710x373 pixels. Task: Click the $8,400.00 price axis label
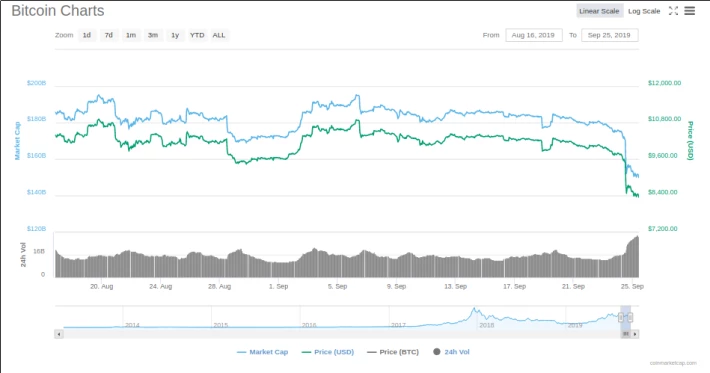pyautogui.click(x=663, y=192)
